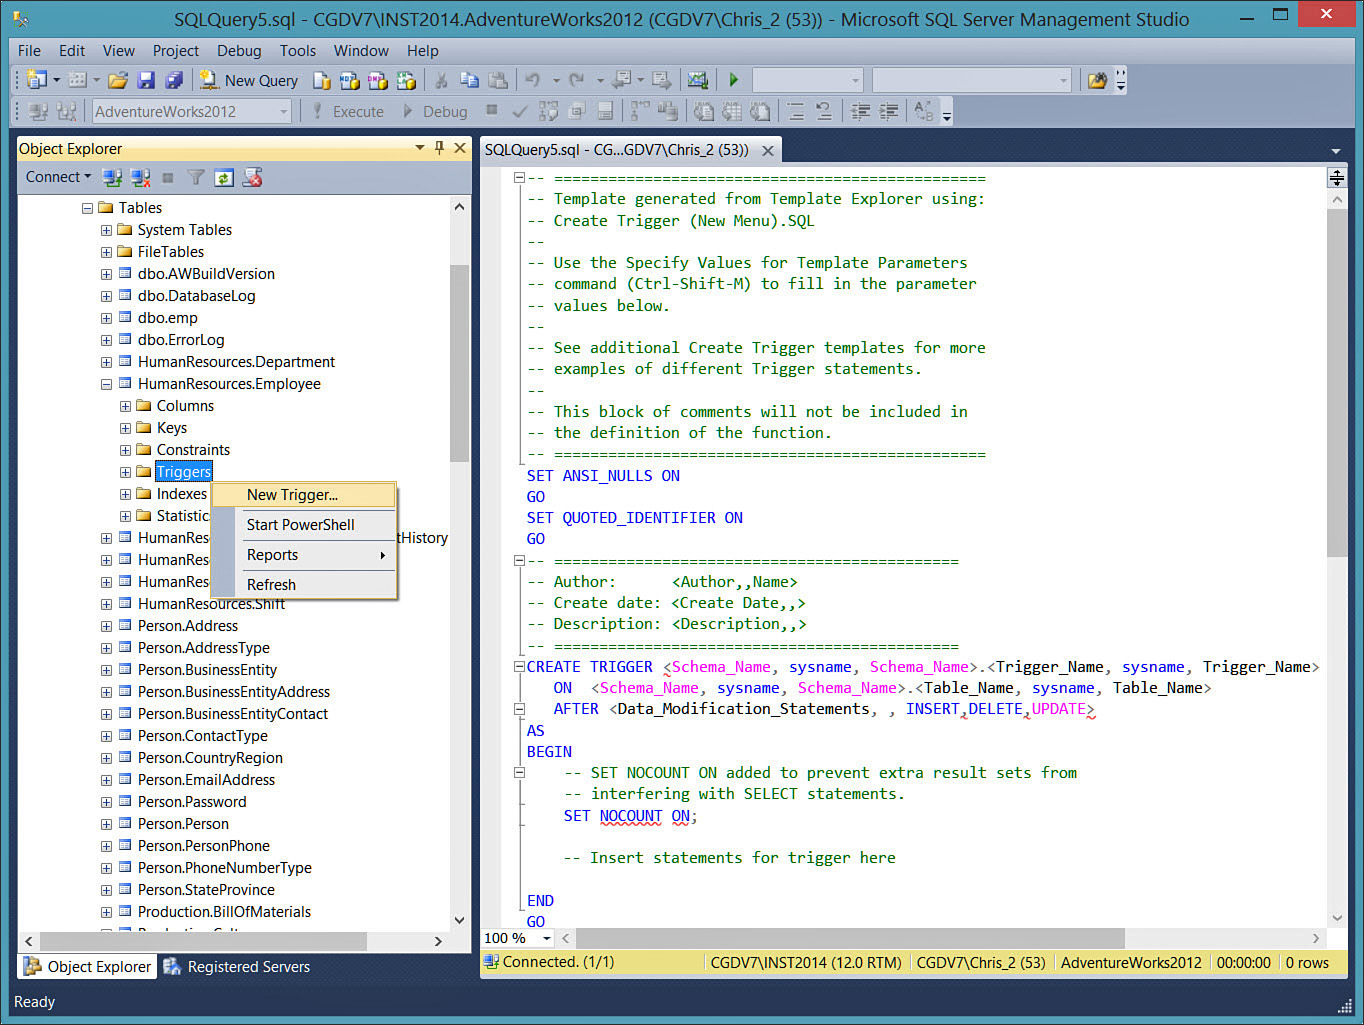
Task: Open the AdventureWorks2012 database dropdown
Action: [283, 111]
